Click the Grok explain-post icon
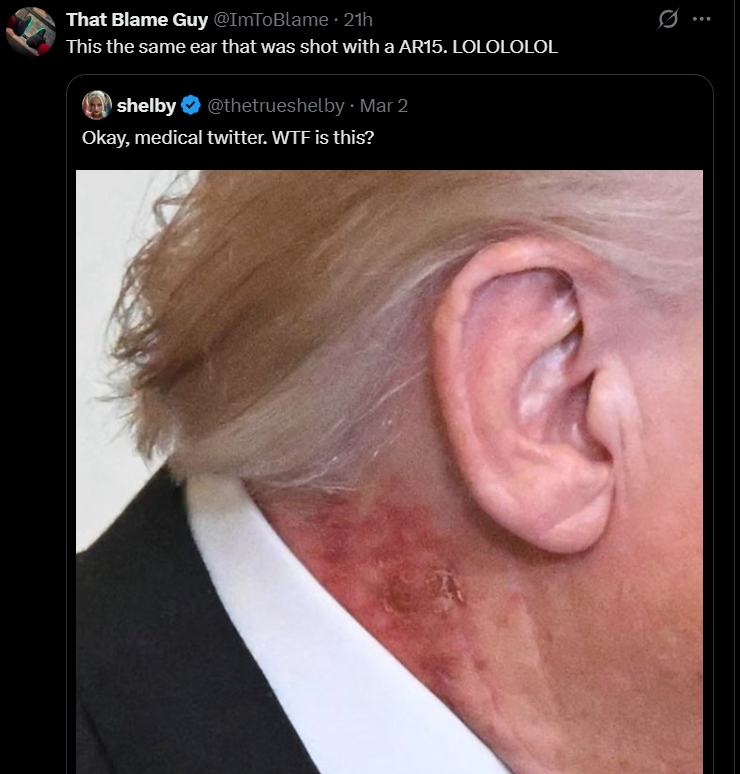This screenshot has width=740, height=774. point(668,19)
